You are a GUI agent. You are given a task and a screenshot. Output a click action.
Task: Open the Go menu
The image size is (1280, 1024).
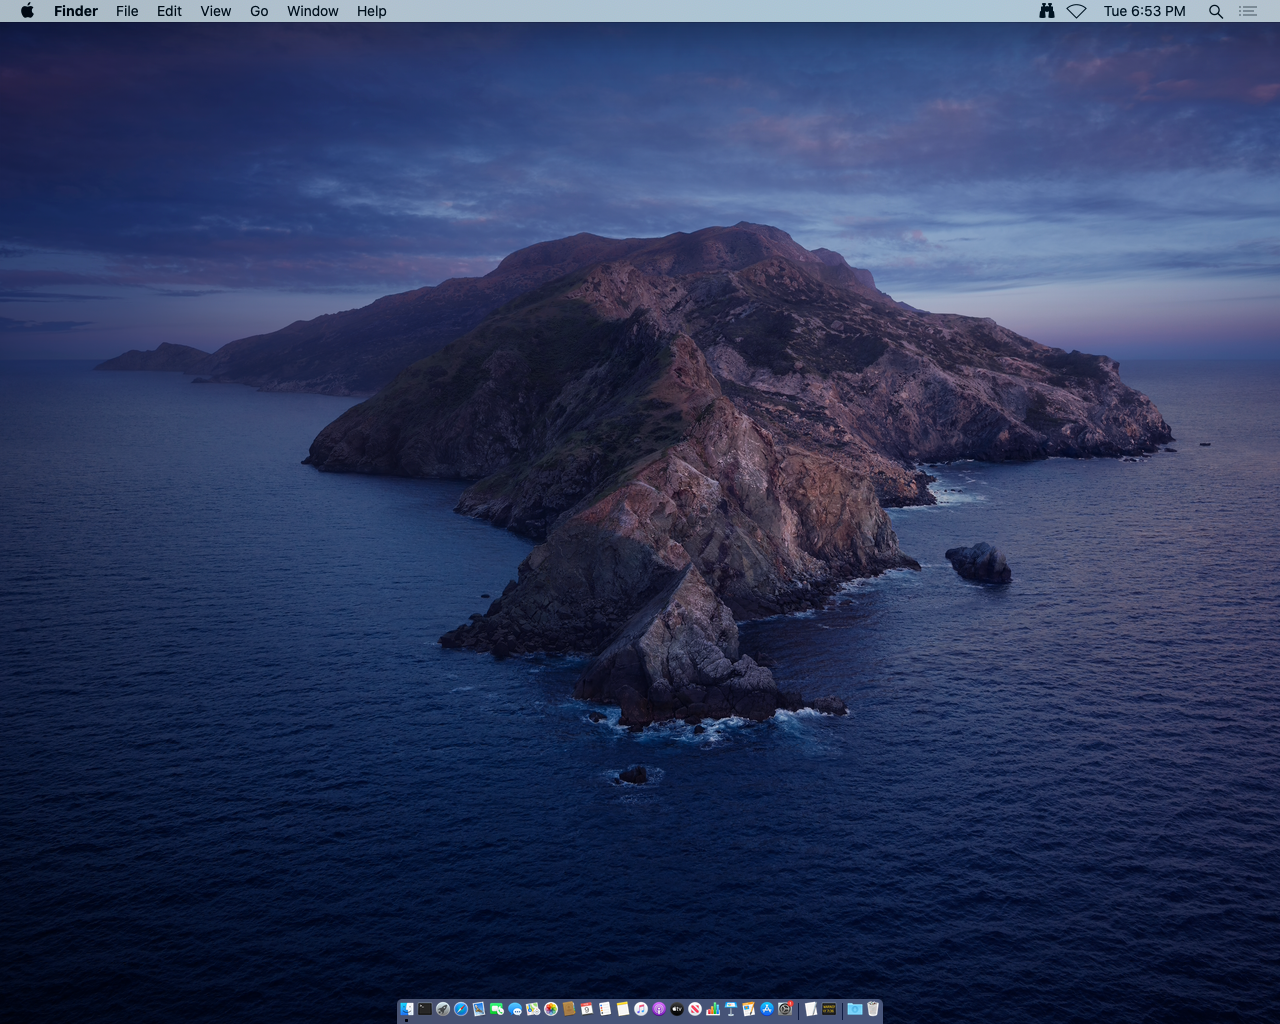point(259,11)
